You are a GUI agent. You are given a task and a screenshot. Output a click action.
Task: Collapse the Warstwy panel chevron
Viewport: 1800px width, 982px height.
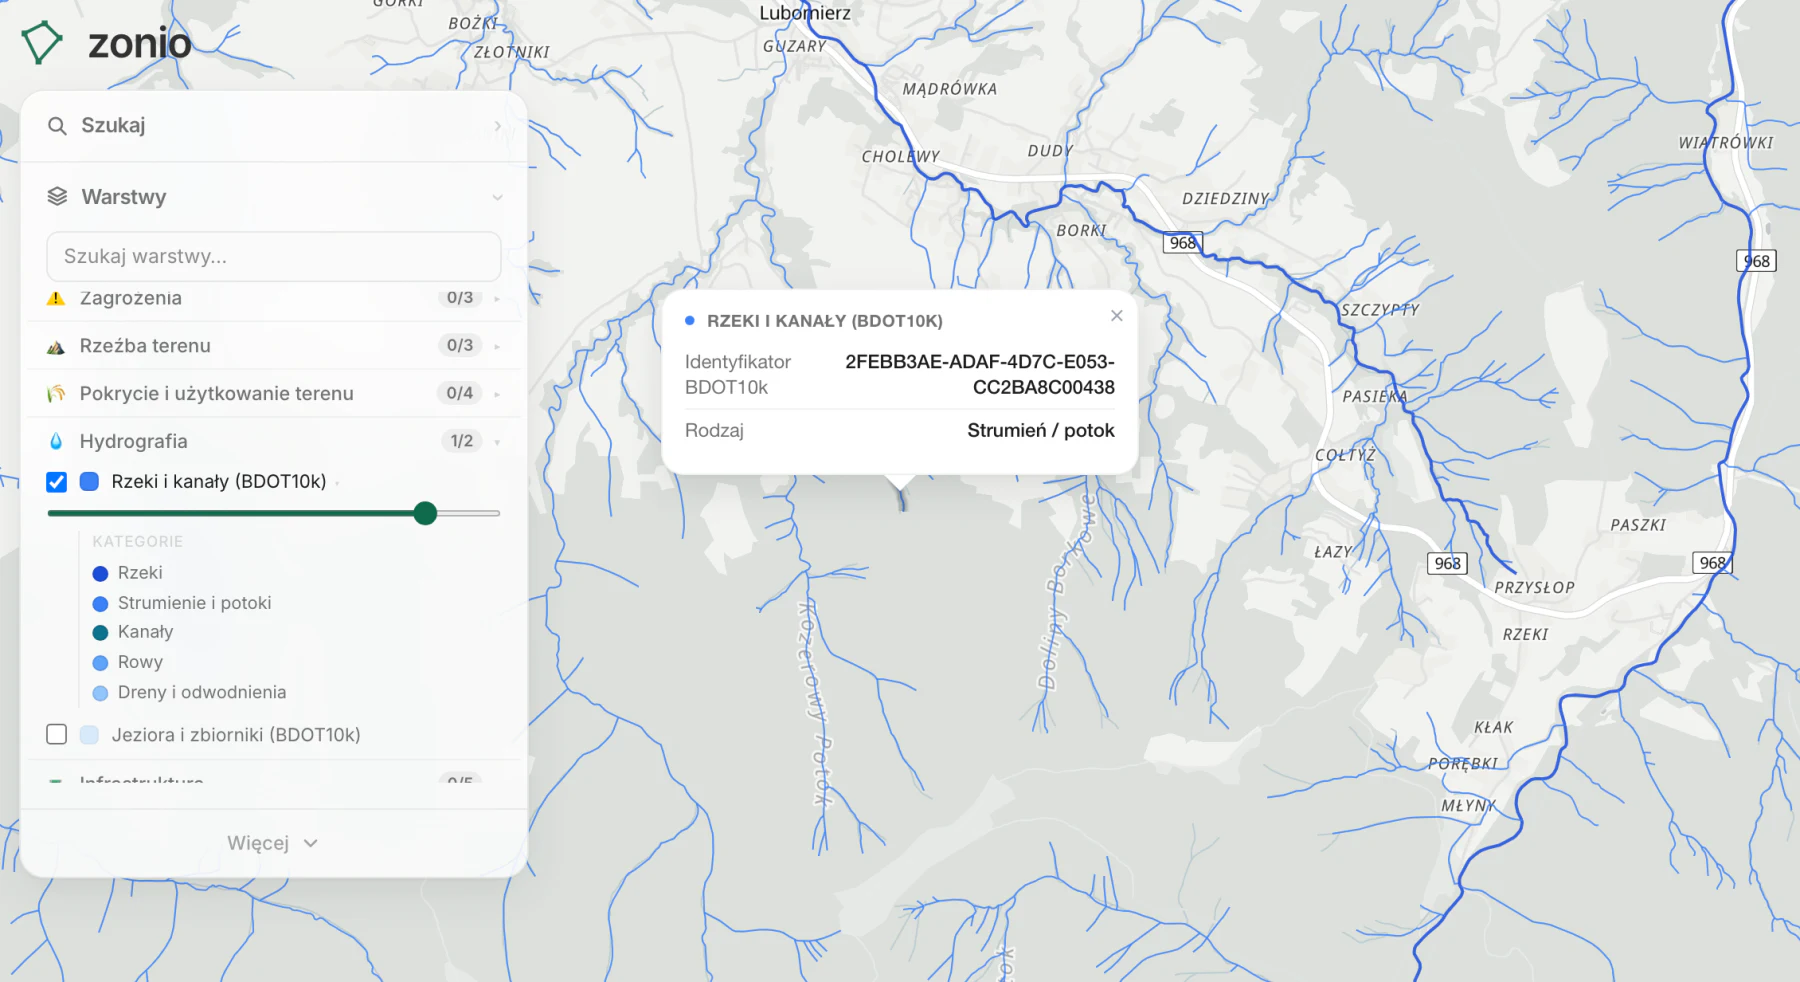(x=497, y=197)
